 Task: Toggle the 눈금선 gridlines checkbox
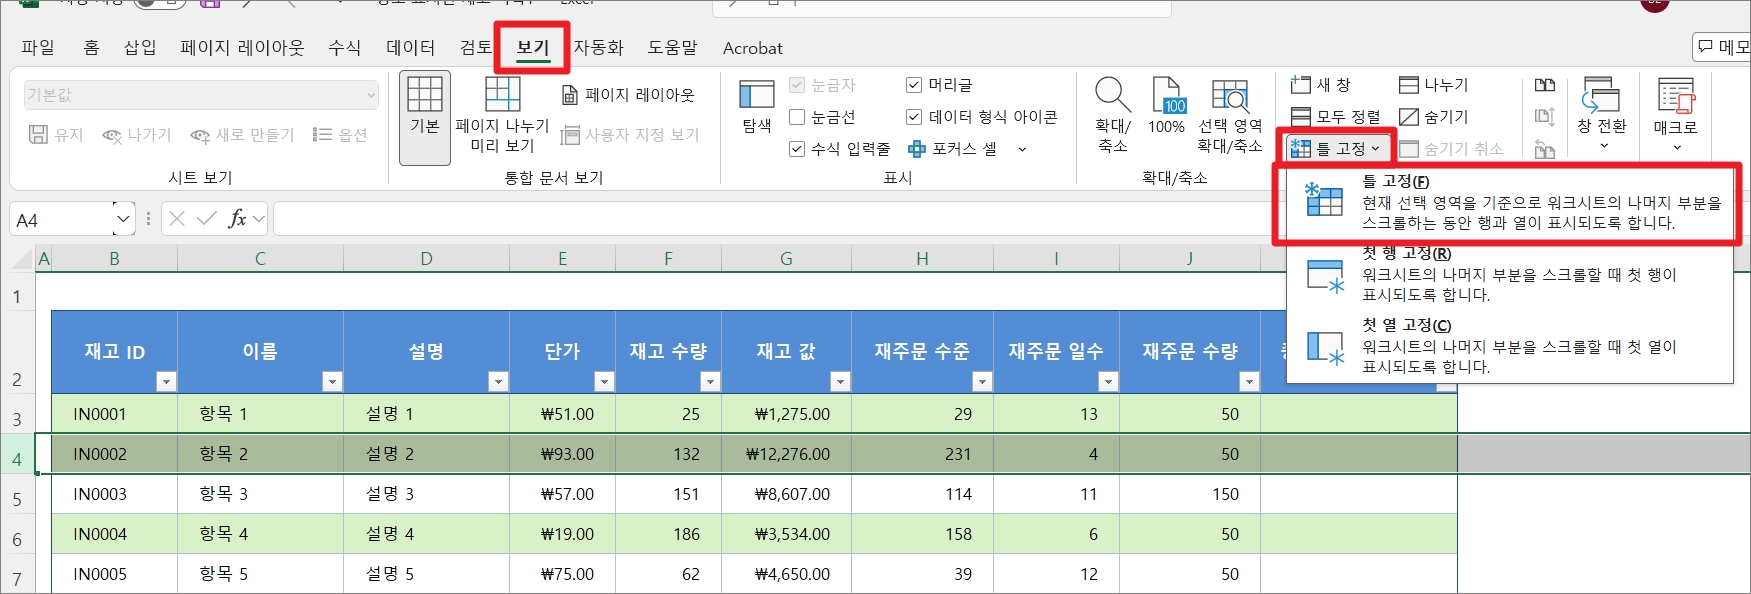pyautogui.click(x=797, y=117)
